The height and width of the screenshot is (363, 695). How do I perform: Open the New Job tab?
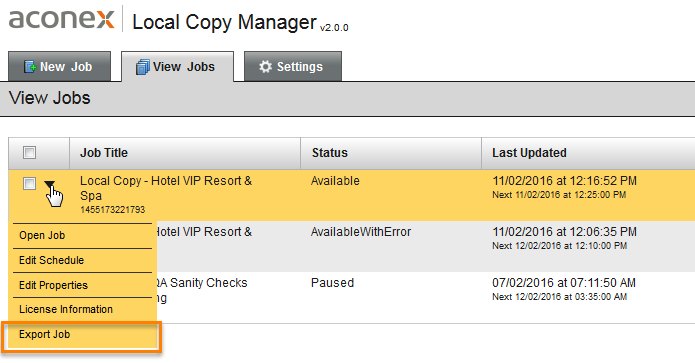click(x=59, y=66)
